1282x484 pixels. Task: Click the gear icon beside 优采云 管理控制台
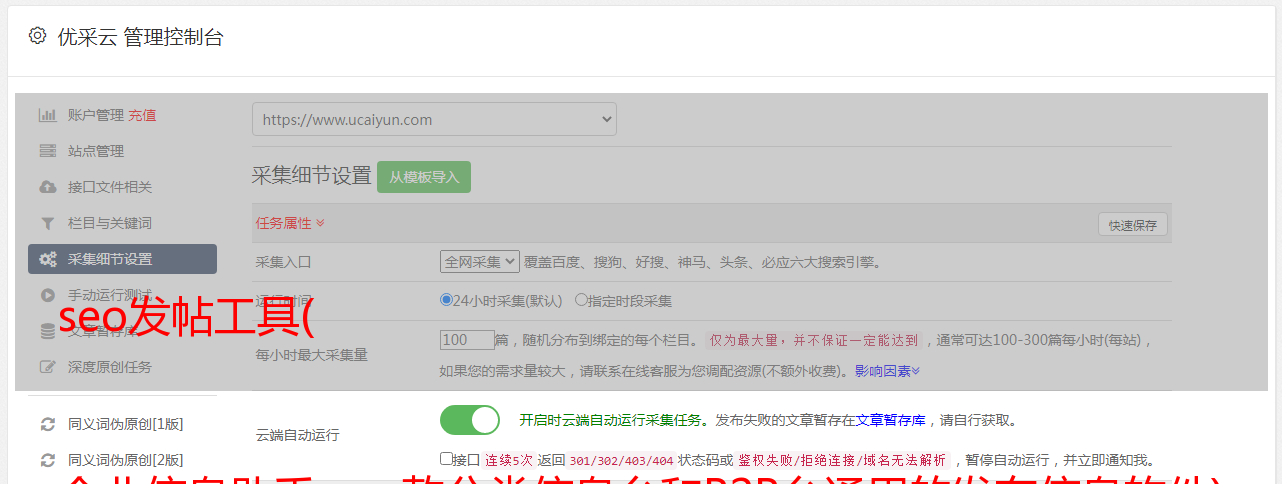click(37, 36)
